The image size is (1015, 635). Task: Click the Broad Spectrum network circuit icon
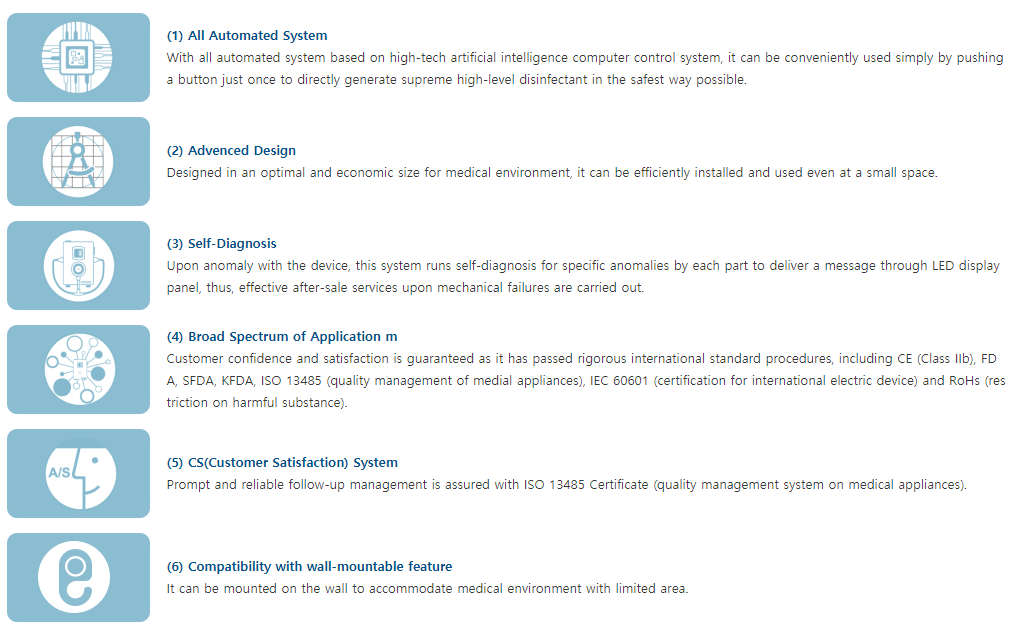(78, 370)
